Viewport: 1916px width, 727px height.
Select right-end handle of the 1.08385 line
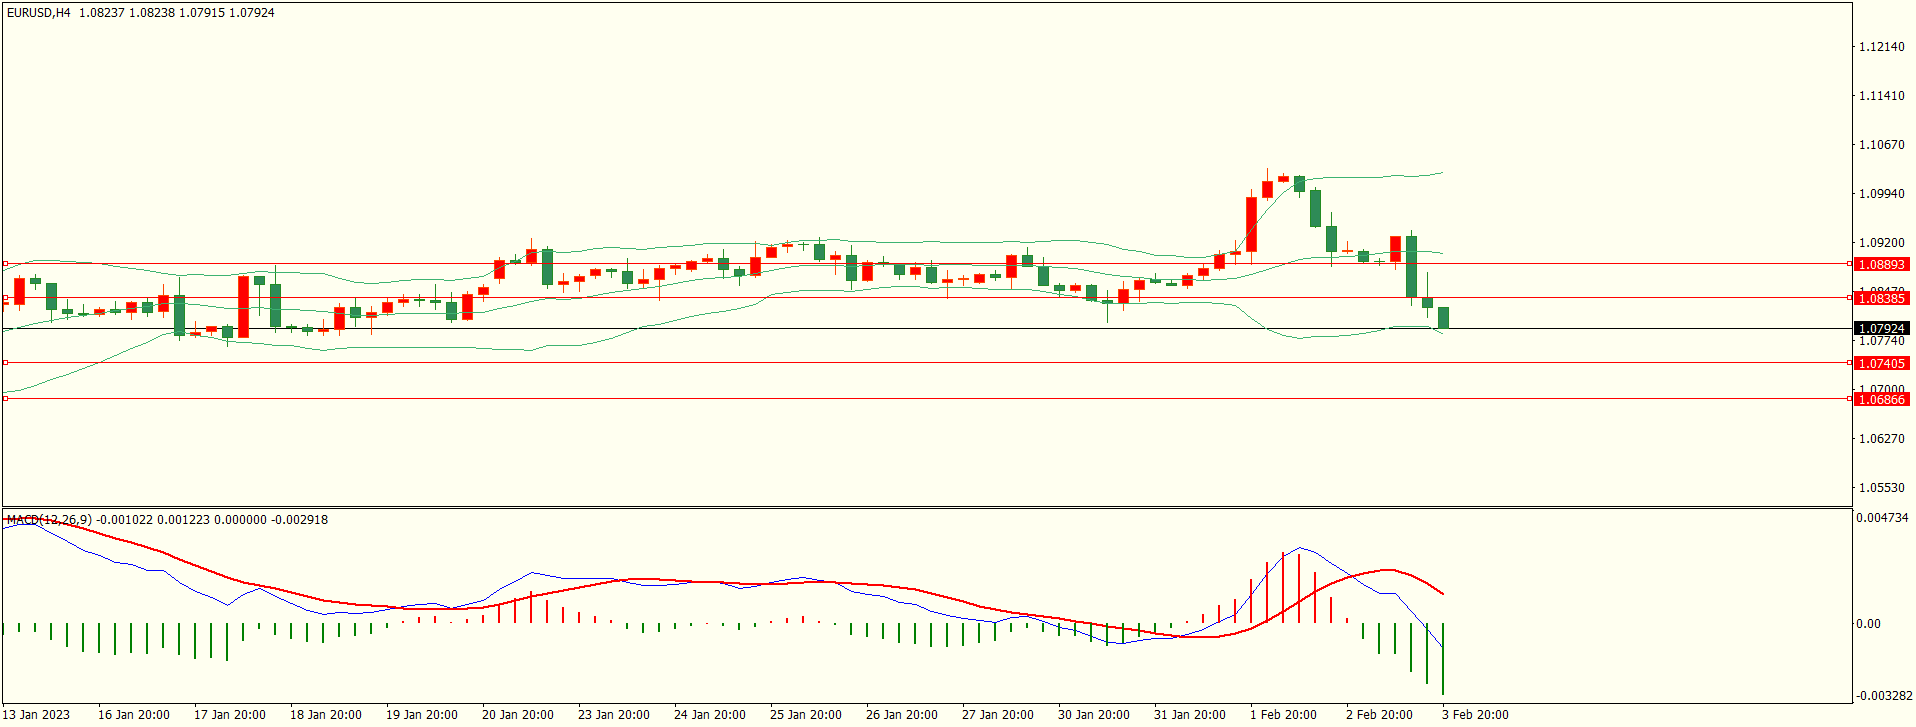click(1850, 298)
